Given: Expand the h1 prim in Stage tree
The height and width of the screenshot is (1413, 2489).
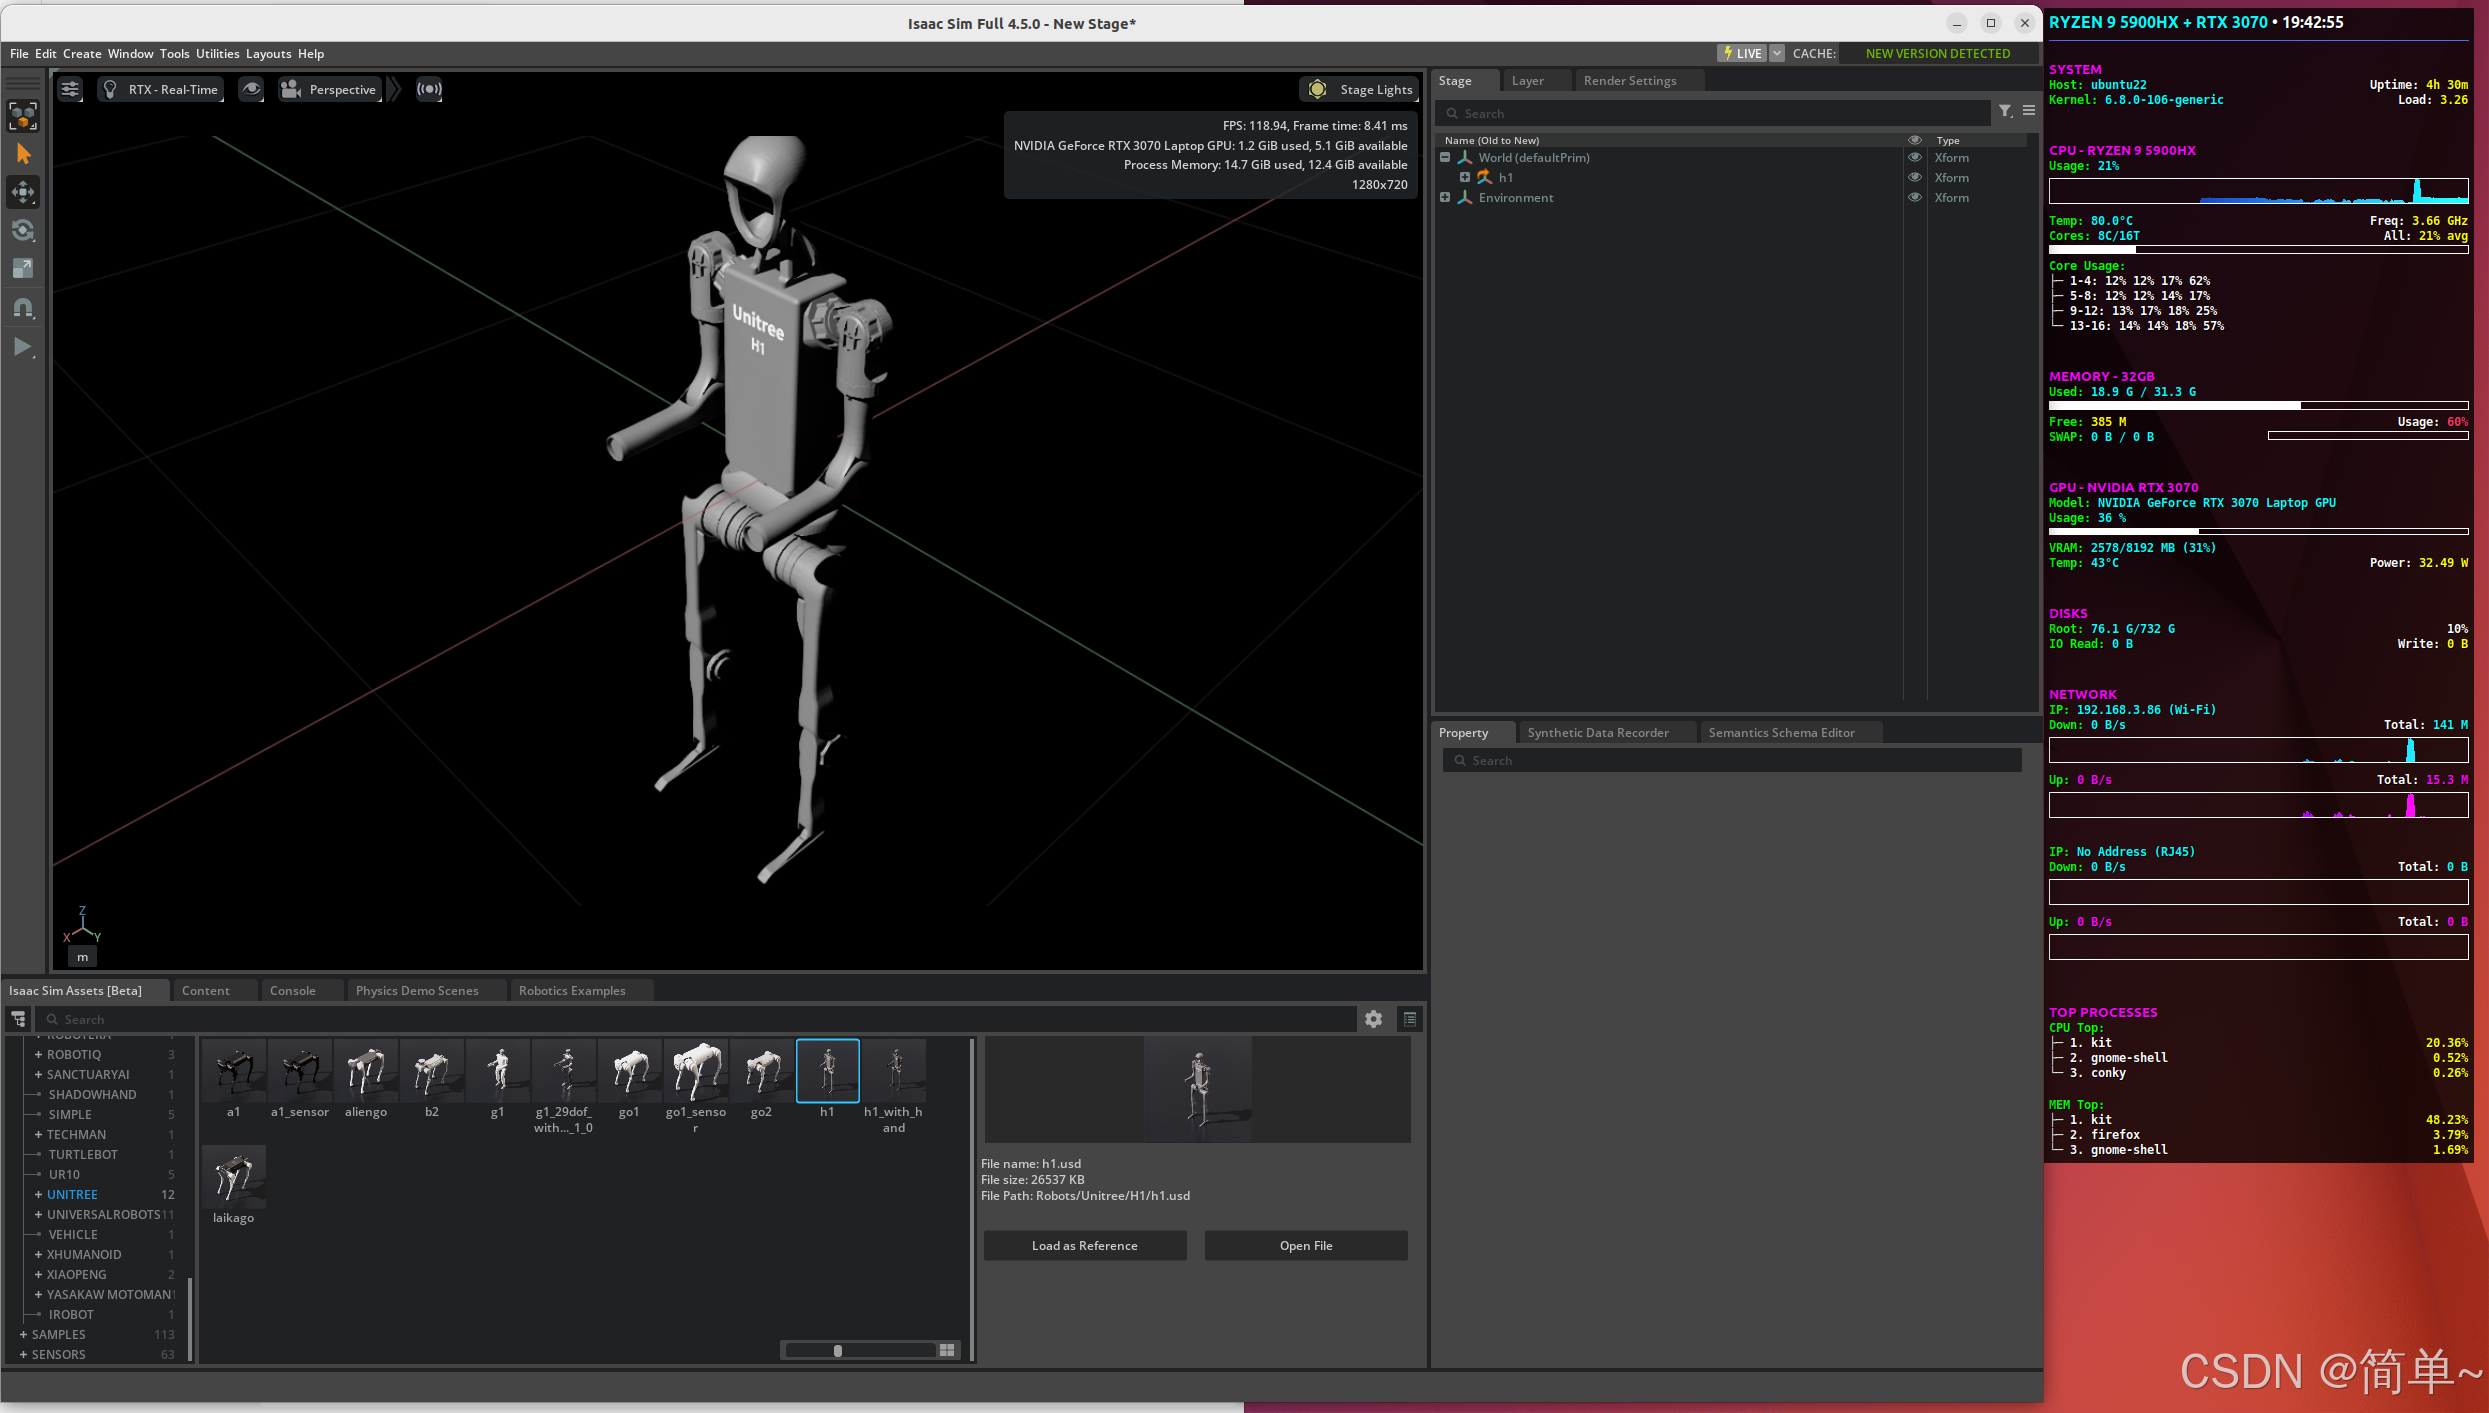Looking at the screenshot, I should [1465, 178].
